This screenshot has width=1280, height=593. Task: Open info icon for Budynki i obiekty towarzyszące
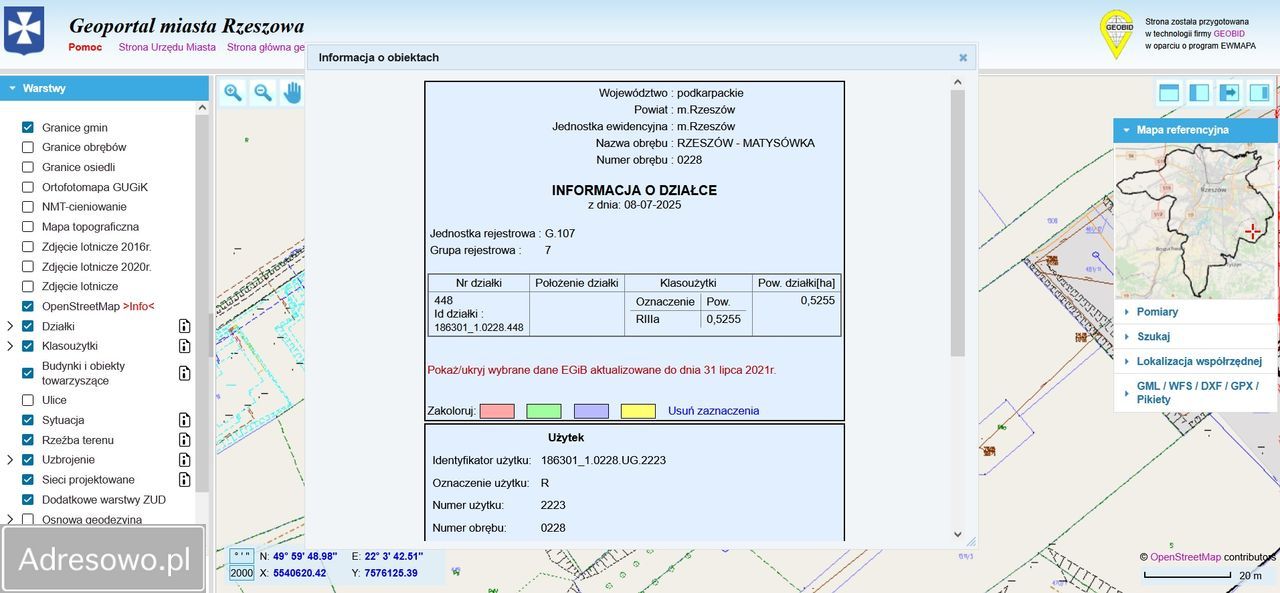point(184,373)
